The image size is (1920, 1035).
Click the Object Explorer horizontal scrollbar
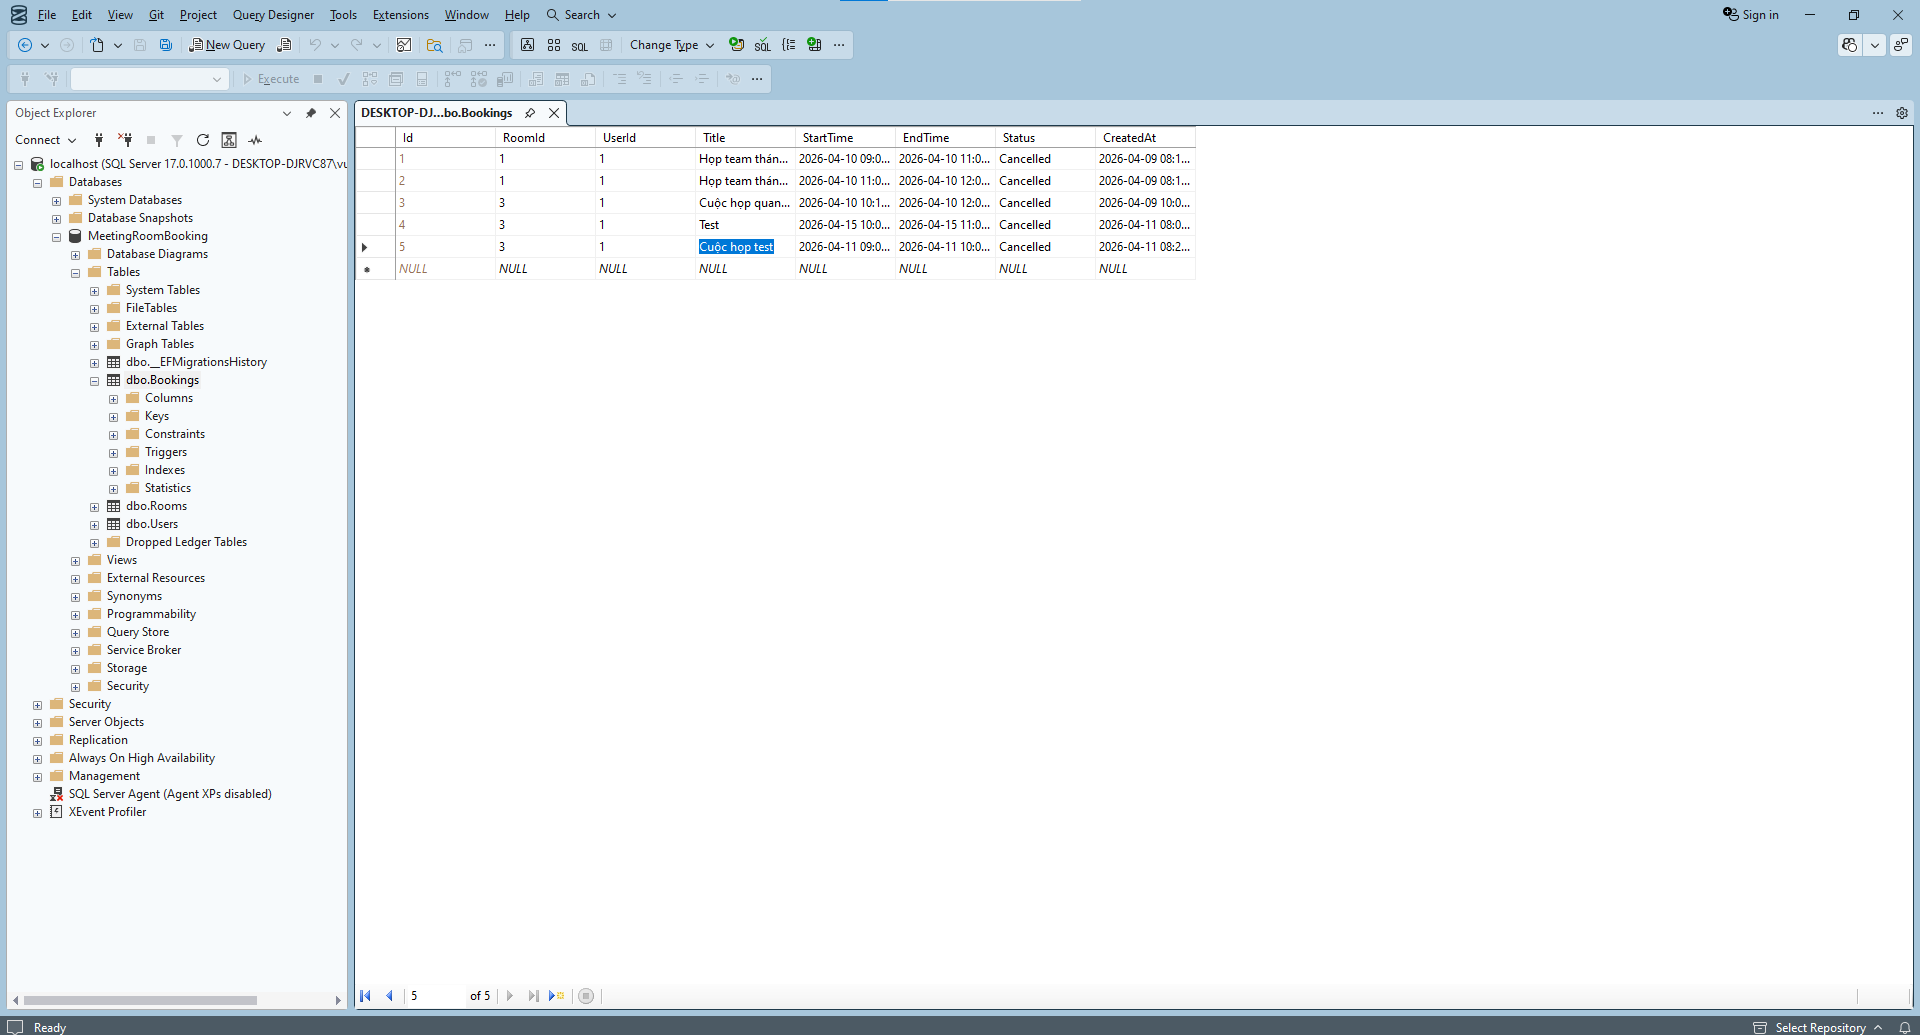[x=140, y=1000]
